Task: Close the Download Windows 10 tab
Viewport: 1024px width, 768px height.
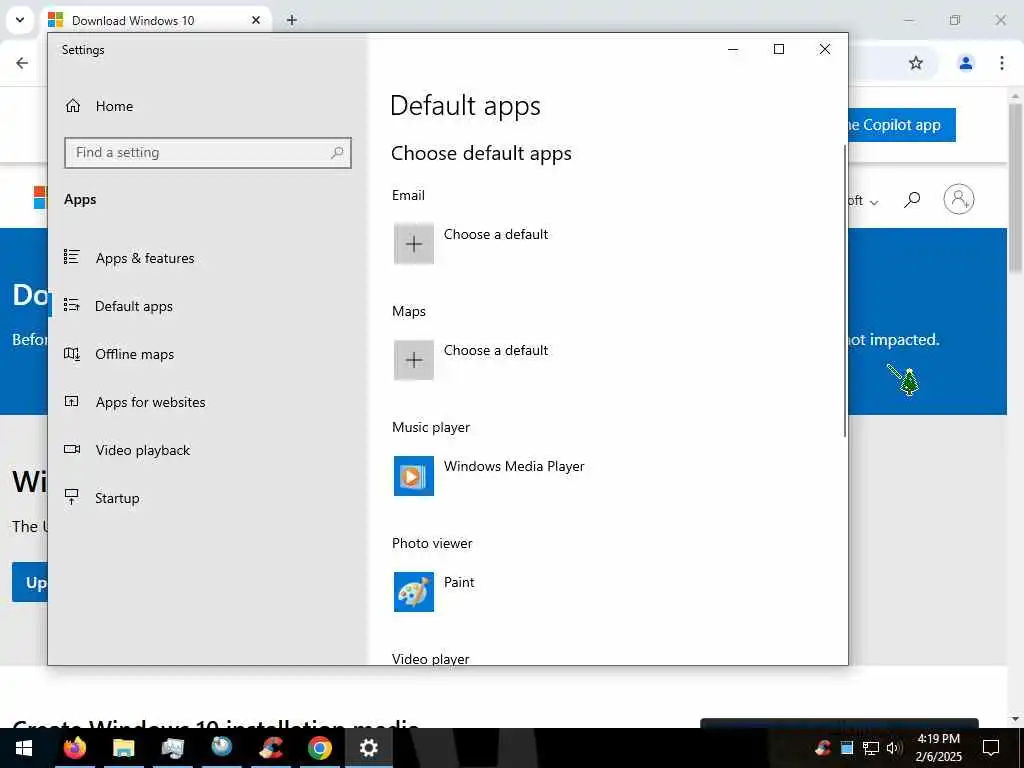Action: (x=256, y=20)
